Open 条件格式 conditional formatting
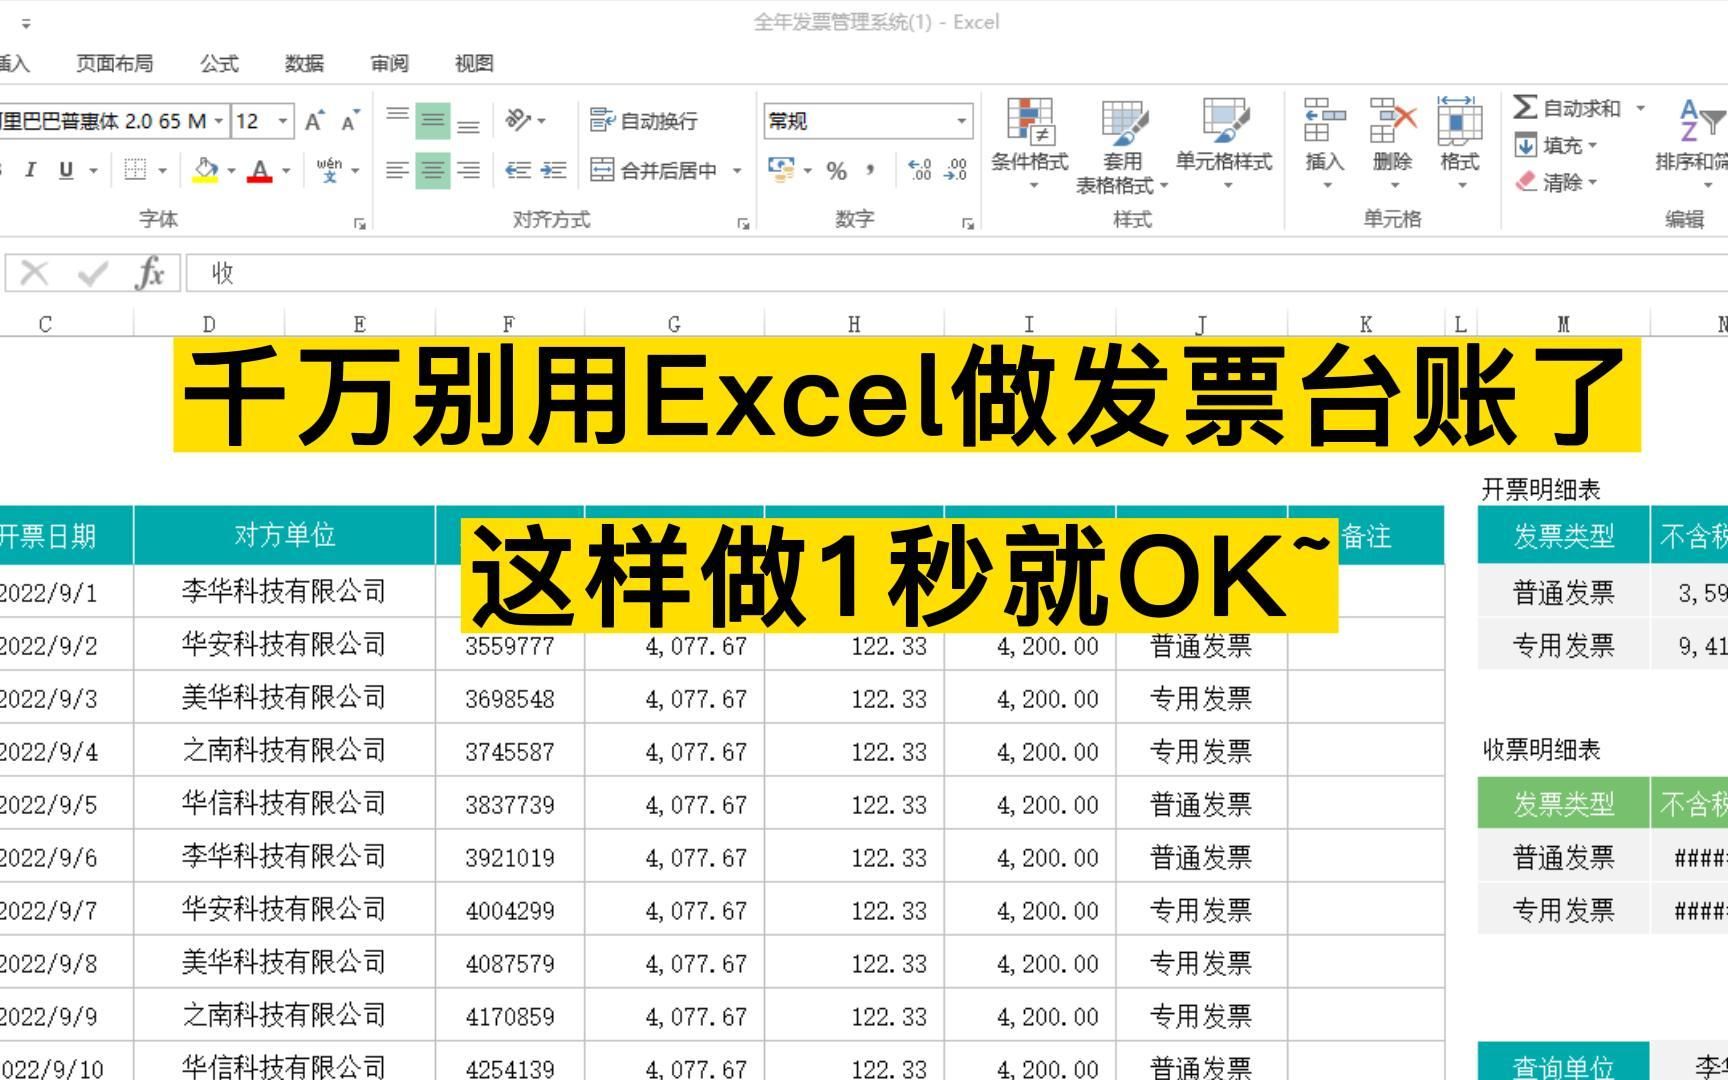The image size is (1728, 1080). click(x=1030, y=145)
